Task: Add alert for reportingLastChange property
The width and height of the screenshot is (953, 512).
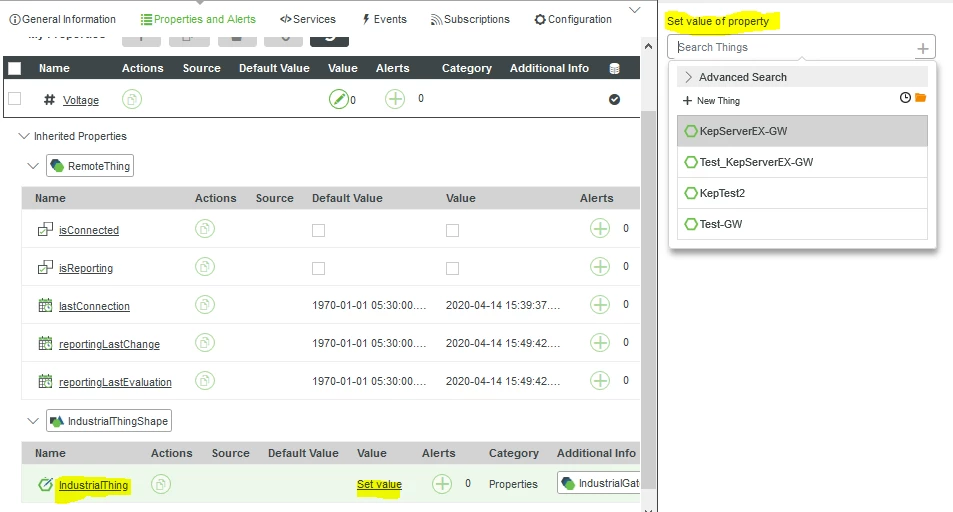Action: pos(600,342)
